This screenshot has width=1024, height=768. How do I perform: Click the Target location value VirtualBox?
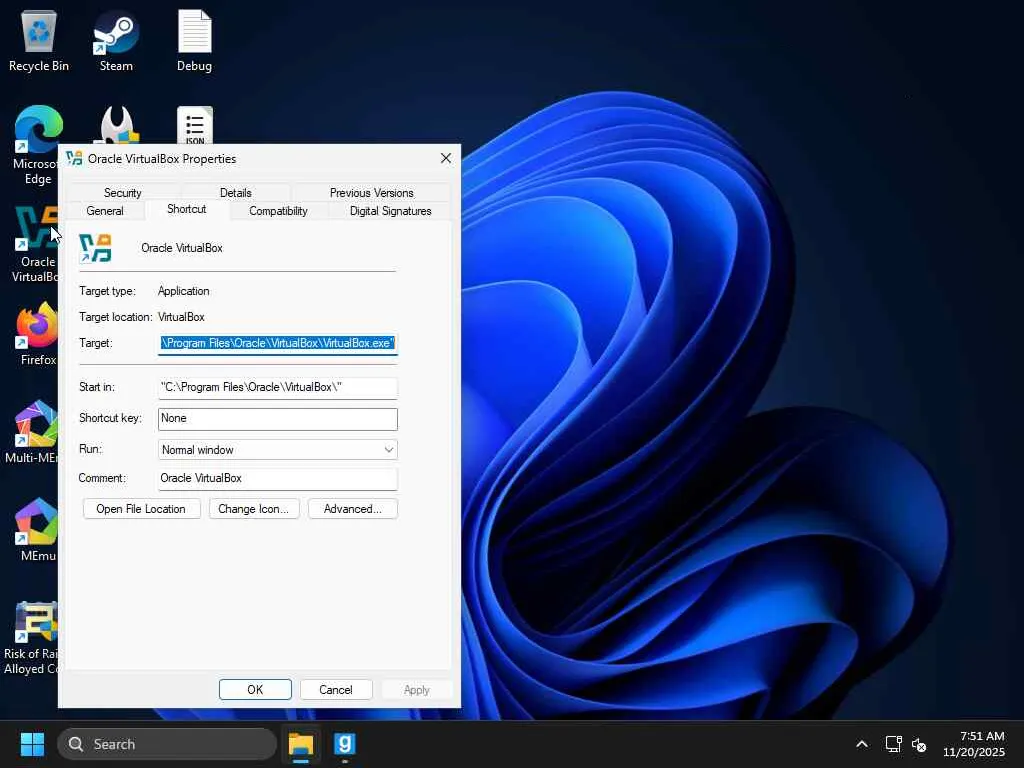182,317
